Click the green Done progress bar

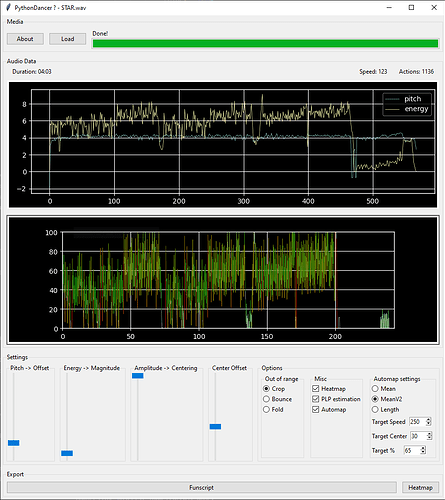point(265,43)
